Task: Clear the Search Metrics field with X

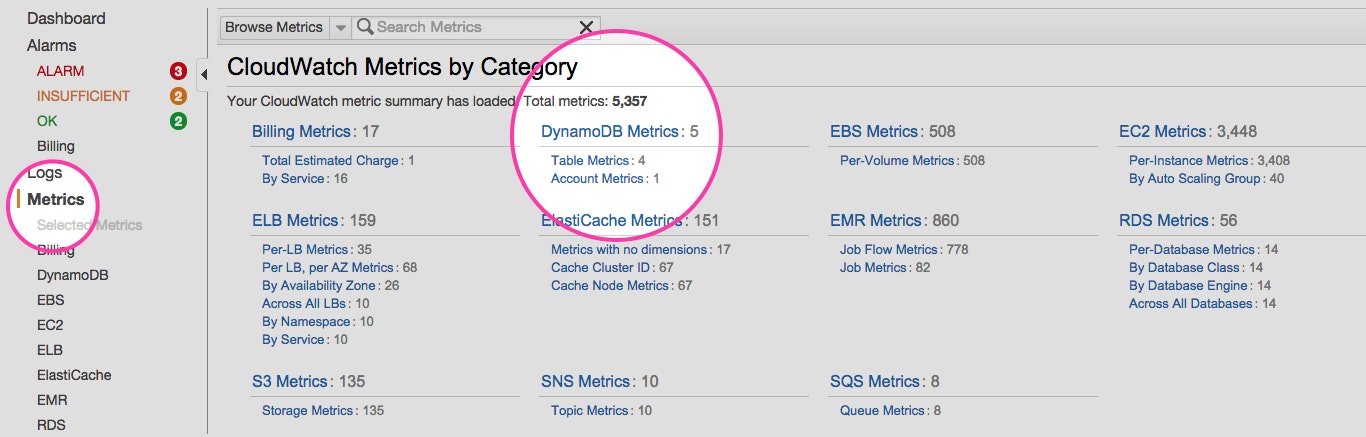Action: point(586,27)
